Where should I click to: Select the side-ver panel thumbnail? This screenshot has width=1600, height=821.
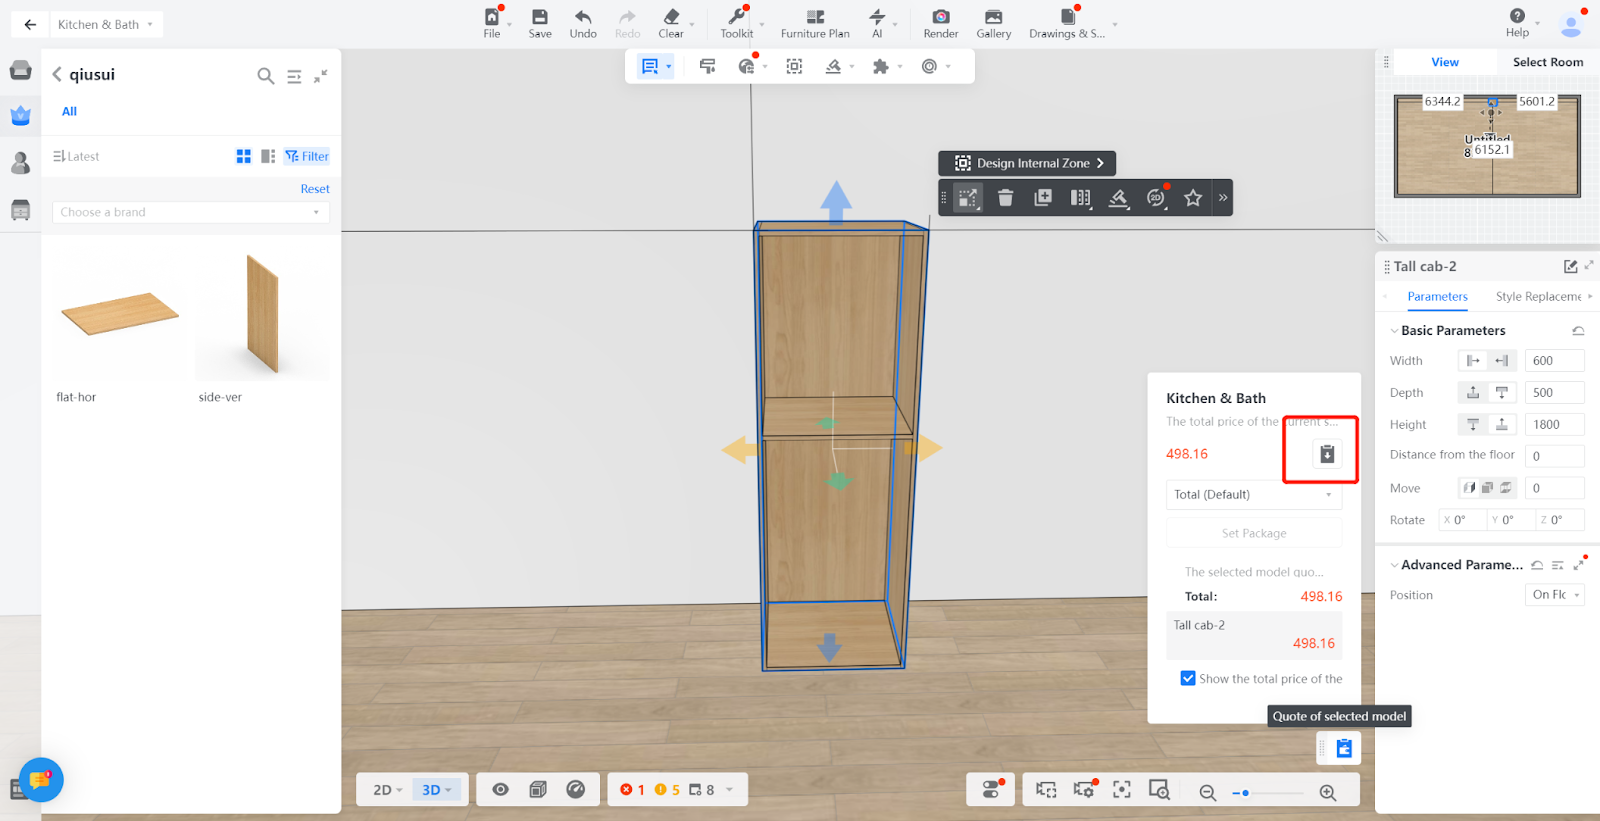262,315
